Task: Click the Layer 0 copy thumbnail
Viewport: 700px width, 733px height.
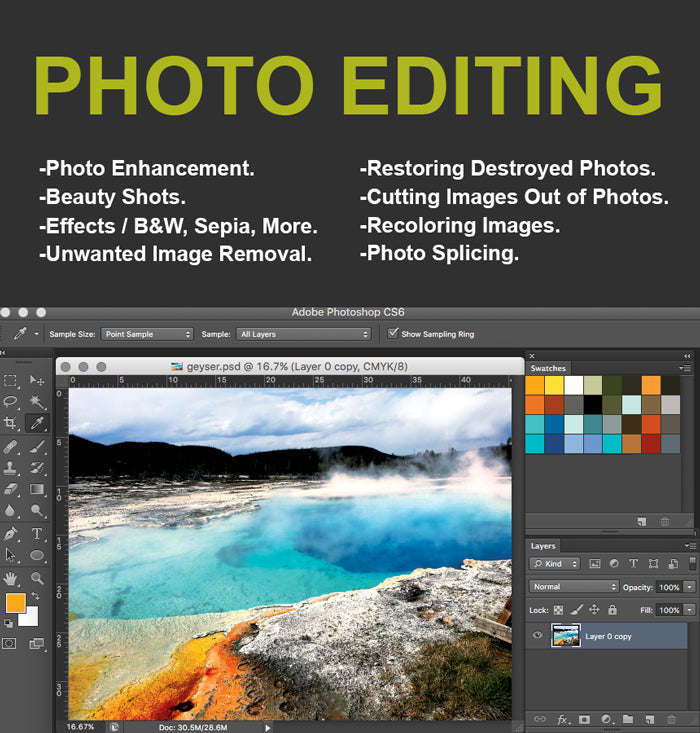Action: point(566,636)
